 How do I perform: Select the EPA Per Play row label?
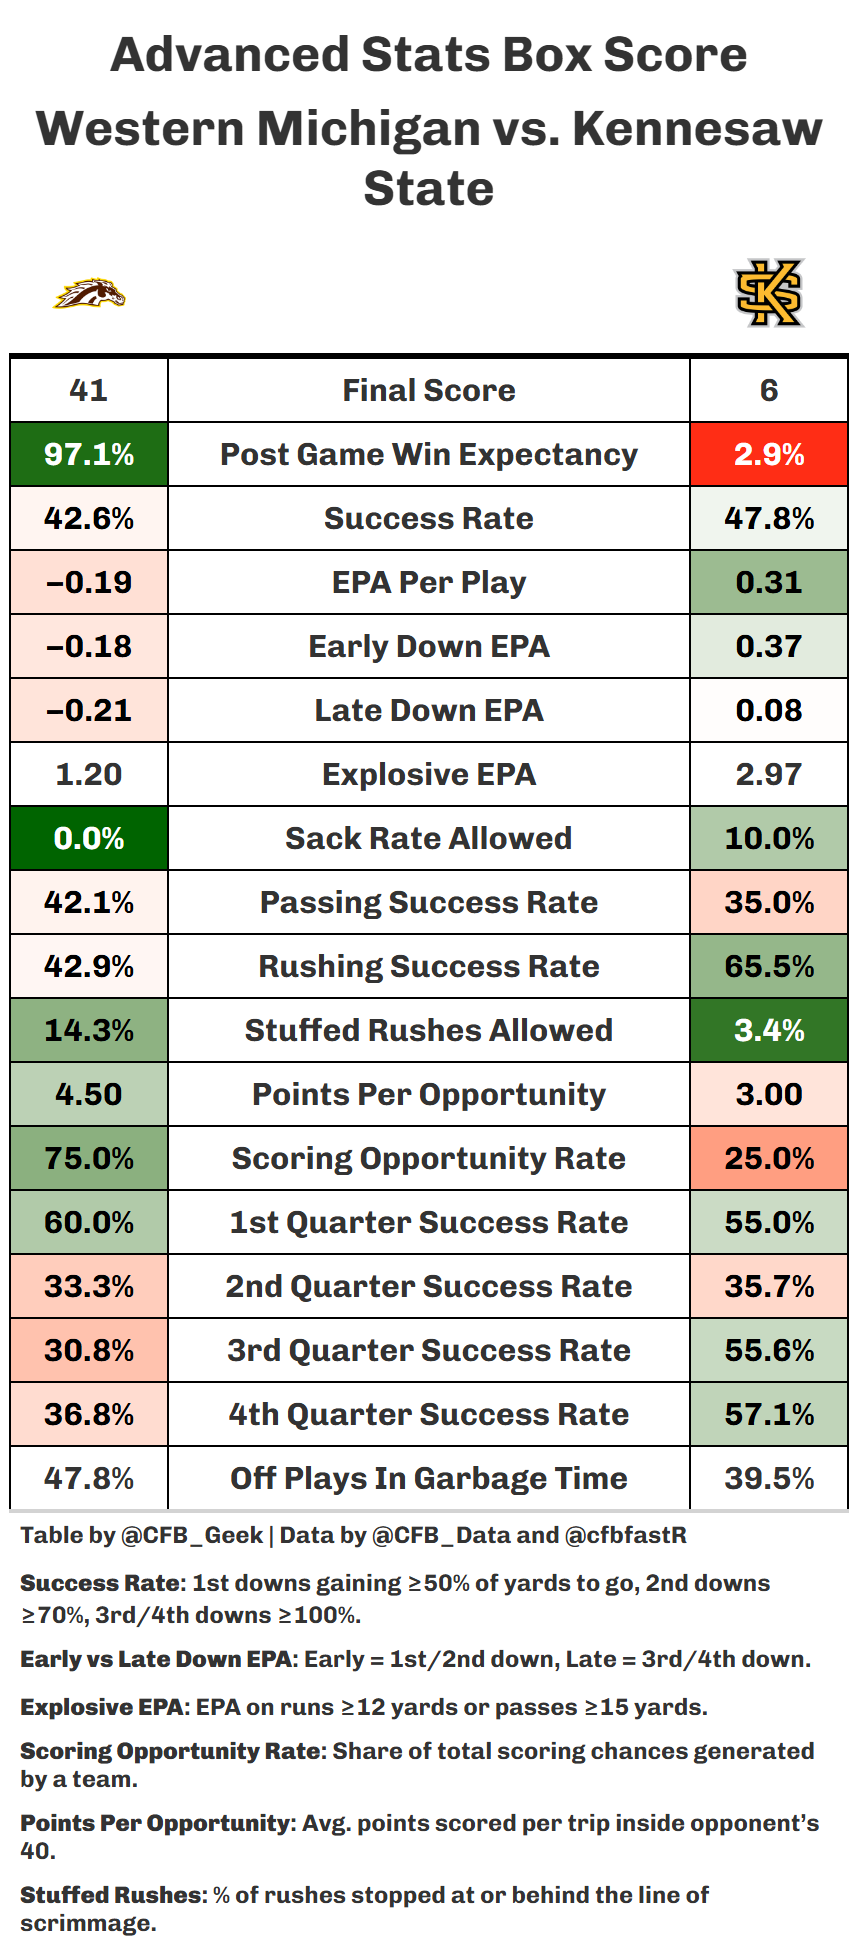[x=429, y=583]
